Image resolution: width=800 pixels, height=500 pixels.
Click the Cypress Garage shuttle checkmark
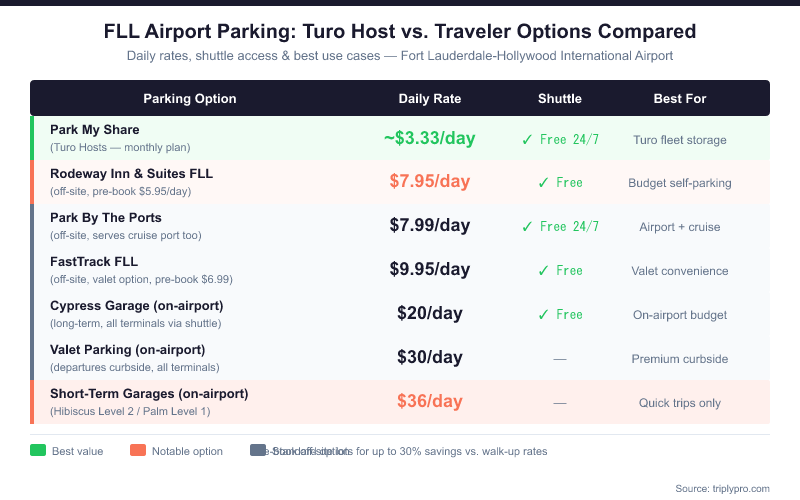click(x=543, y=315)
